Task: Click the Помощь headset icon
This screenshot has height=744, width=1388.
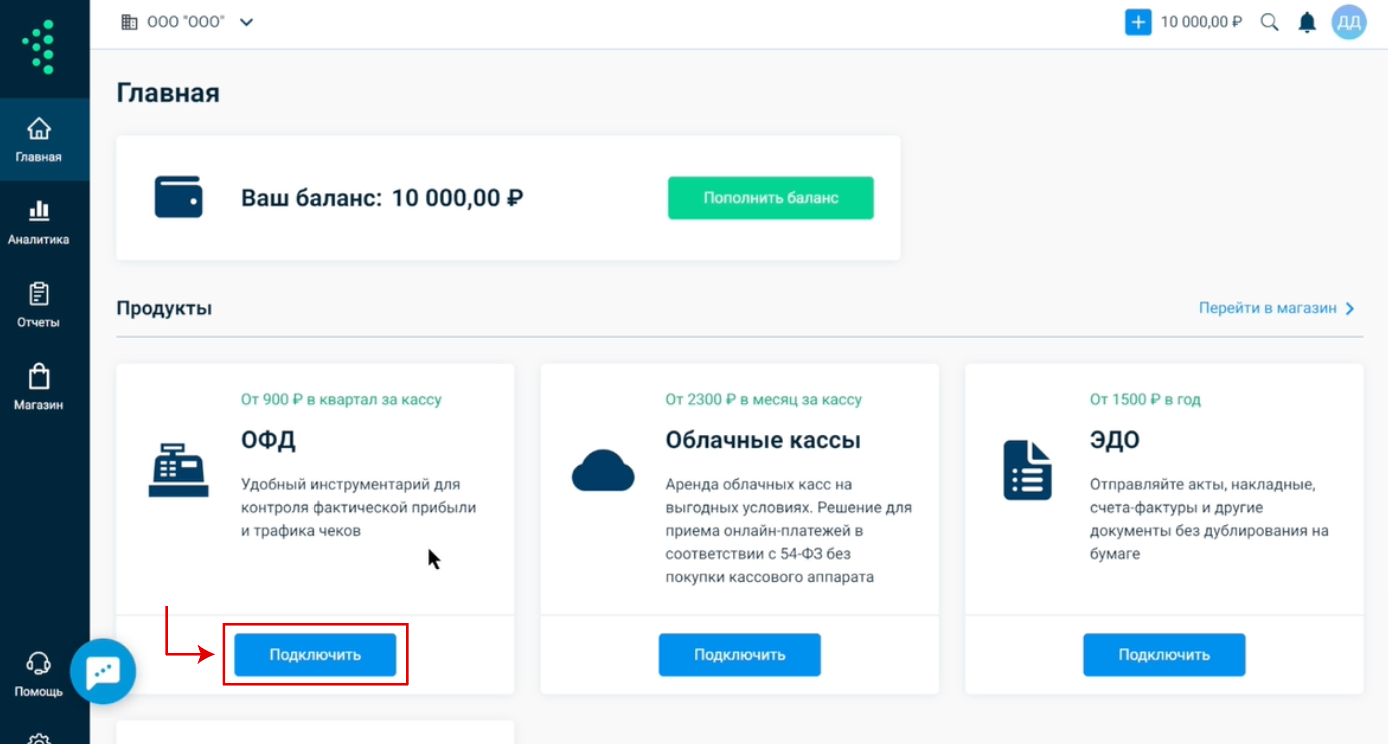Action: coord(38,664)
